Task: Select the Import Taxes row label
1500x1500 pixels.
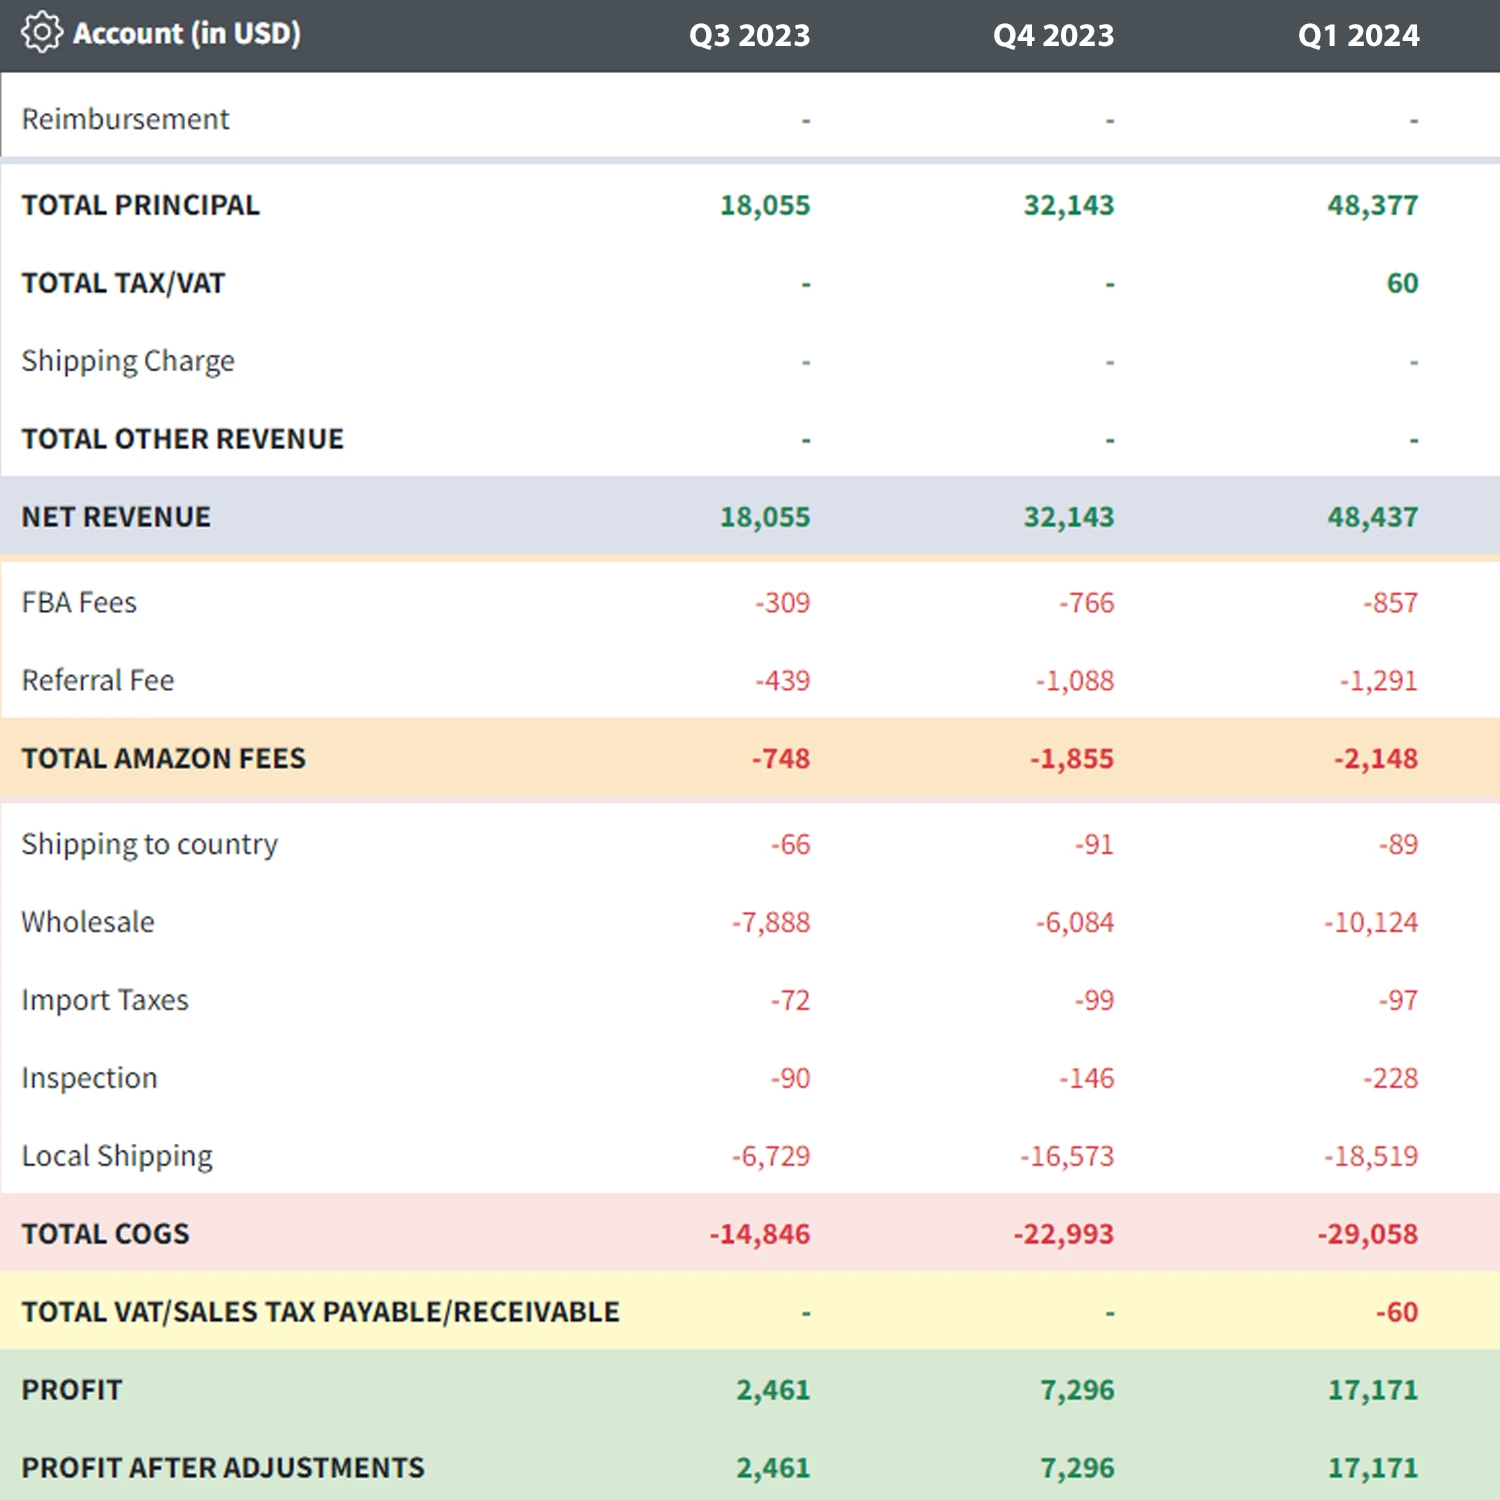Action: [105, 1000]
